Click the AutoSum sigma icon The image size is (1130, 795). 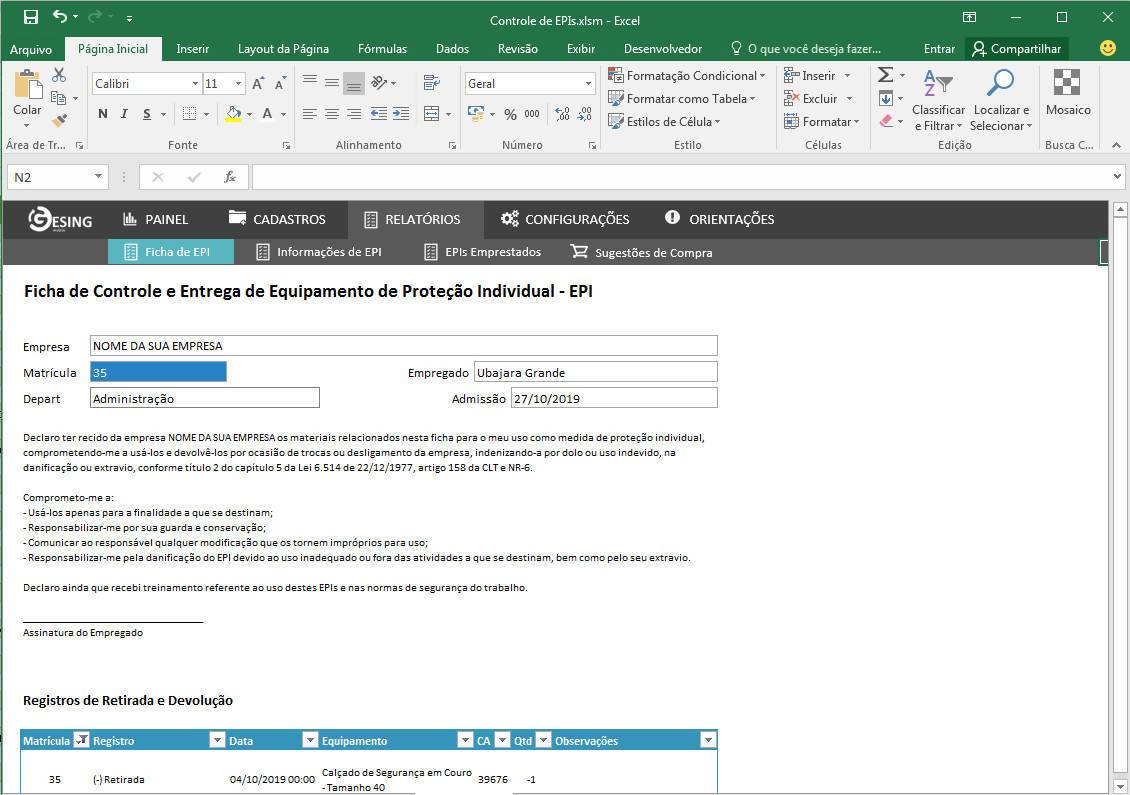point(885,75)
